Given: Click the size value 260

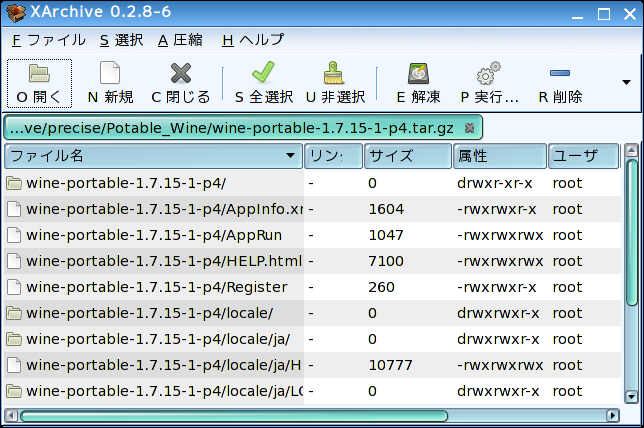Looking at the screenshot, I should pyautogui.click(x=381, y=287).
